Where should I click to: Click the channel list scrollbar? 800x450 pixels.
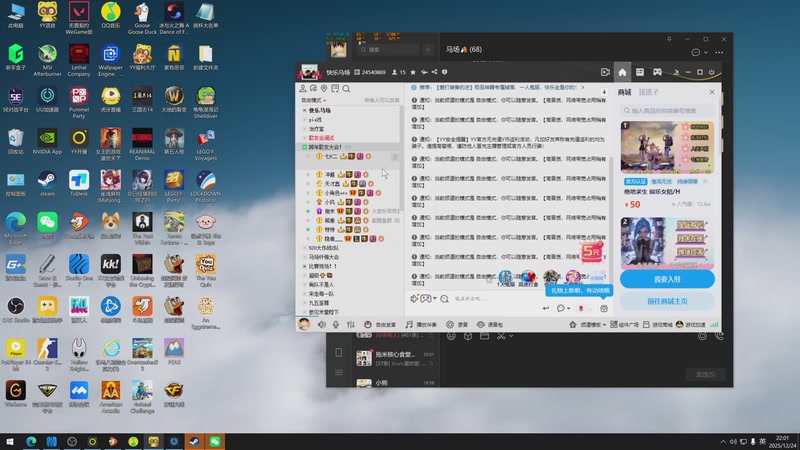coord(401,158)
